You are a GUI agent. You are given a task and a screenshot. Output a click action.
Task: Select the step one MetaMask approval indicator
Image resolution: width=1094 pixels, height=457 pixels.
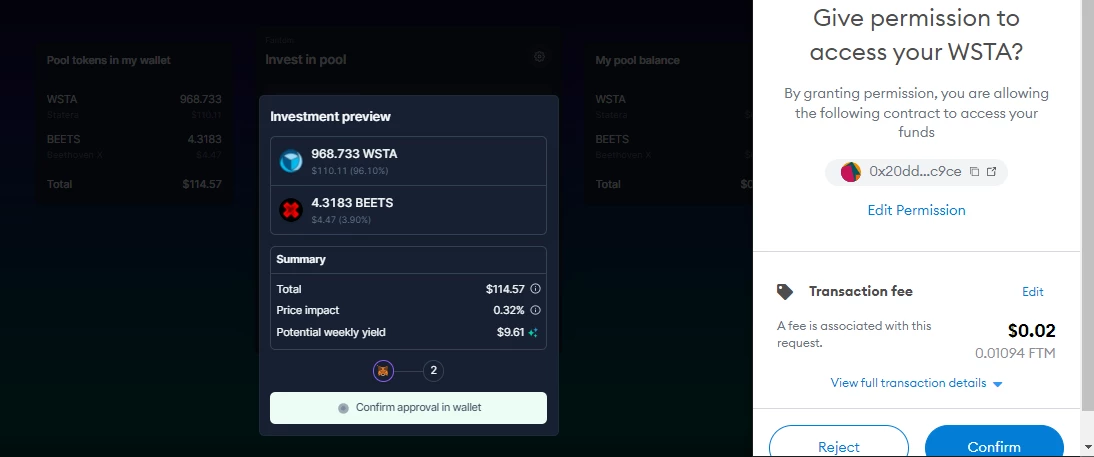pos(383,370)
